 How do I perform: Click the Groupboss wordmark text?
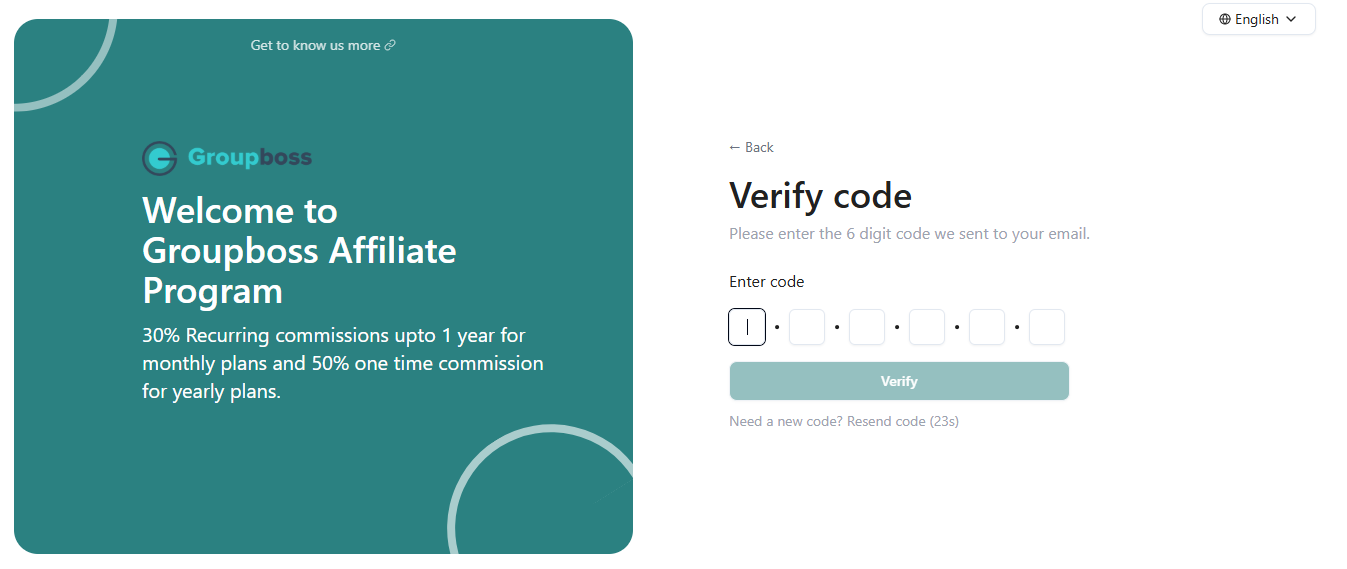click(x=250, y=158)
